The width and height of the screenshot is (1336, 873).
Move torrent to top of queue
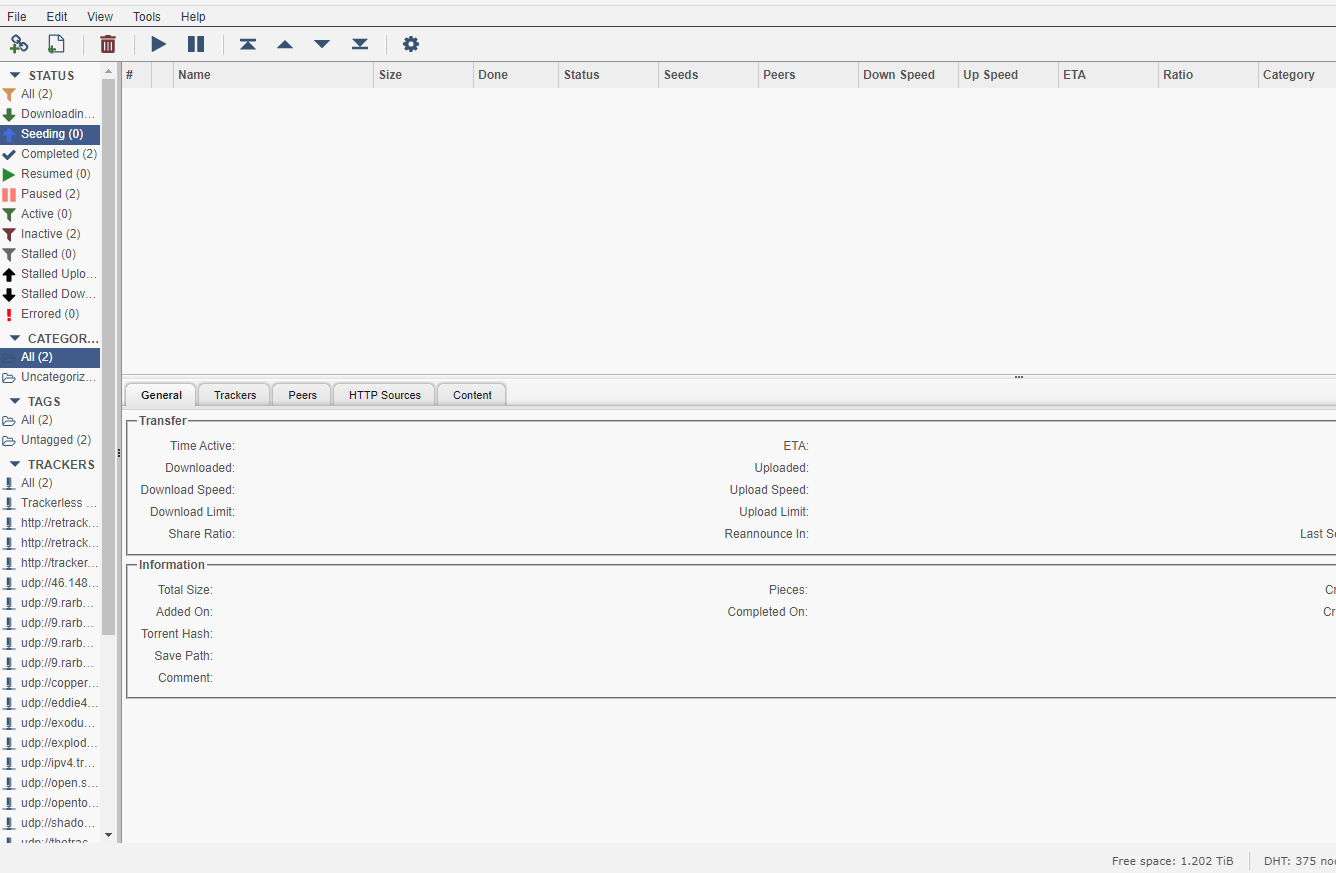[x=248, y=44]
